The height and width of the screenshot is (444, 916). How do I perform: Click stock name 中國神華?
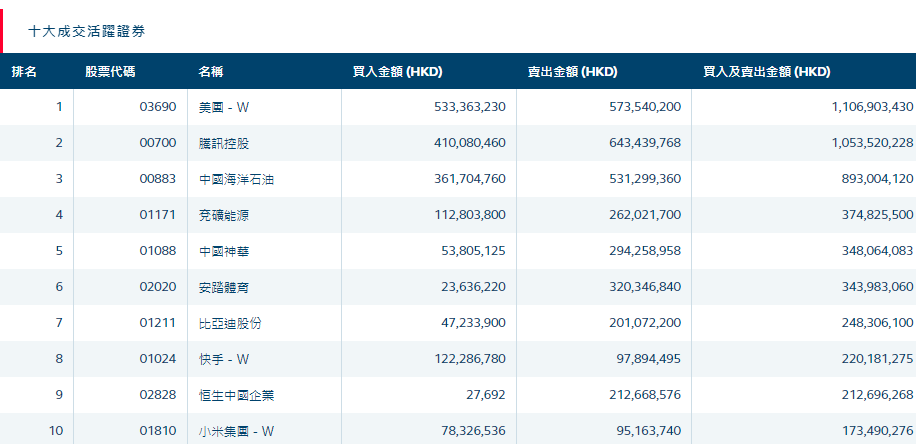(x=224, y=251)
